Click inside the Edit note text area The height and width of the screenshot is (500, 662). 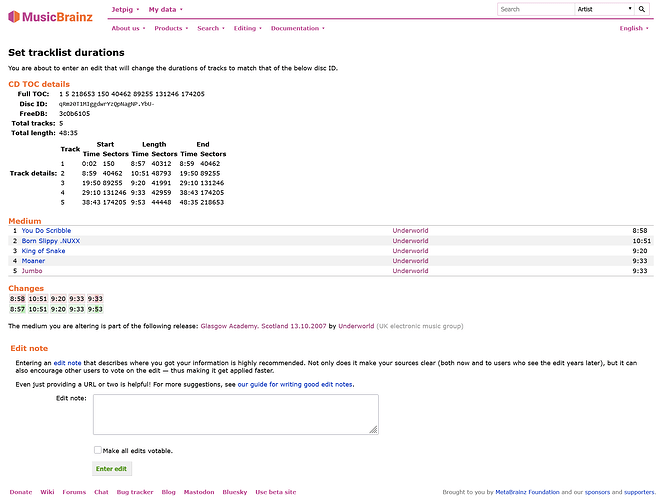pos(235,414)
